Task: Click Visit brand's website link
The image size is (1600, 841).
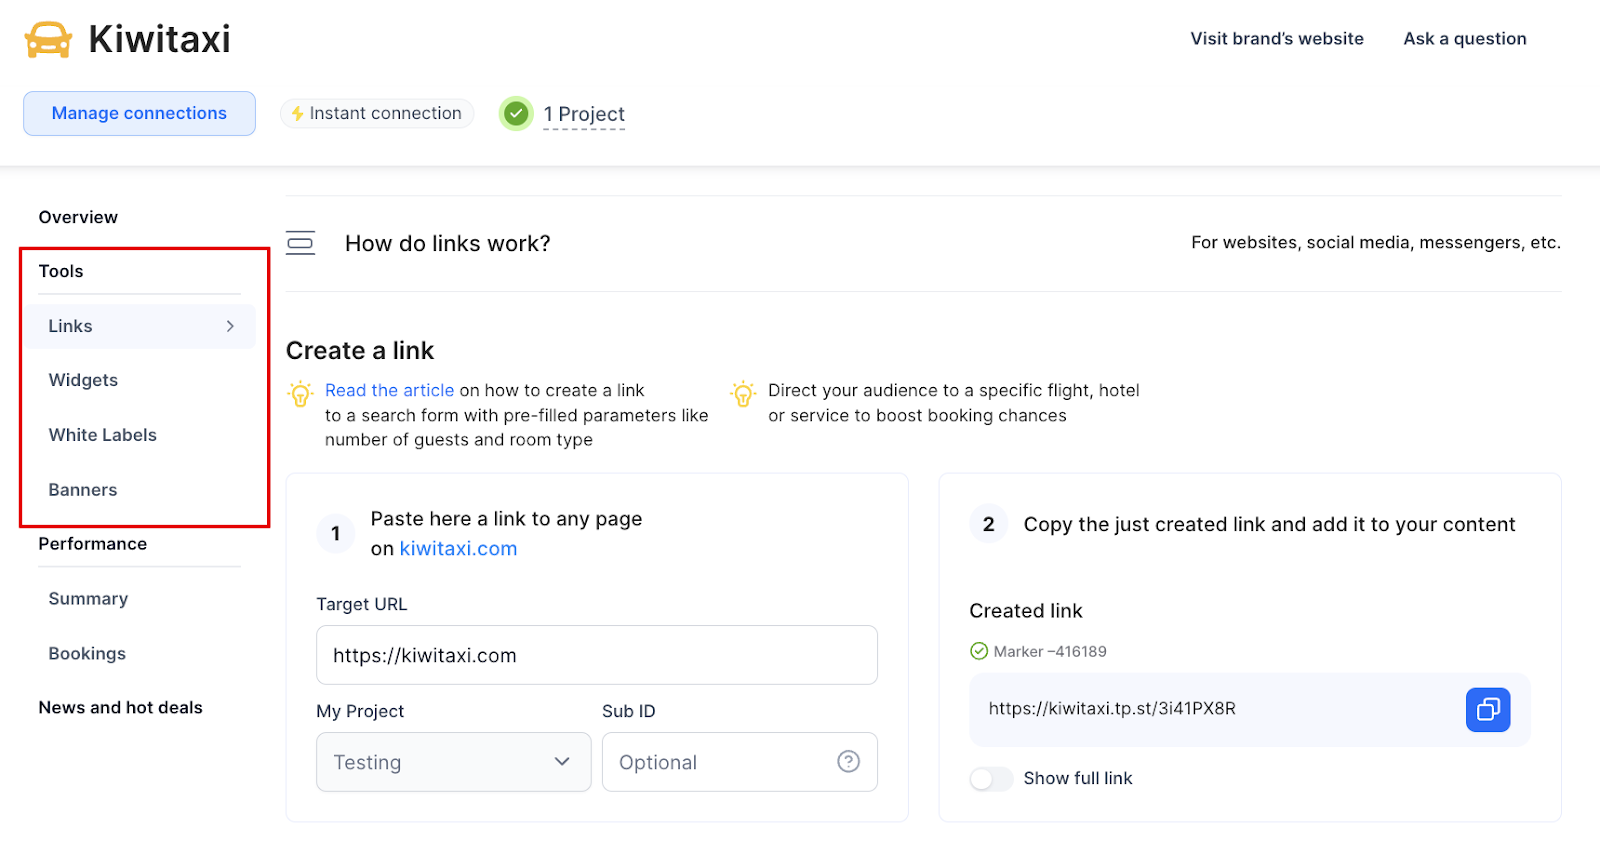Action: tap(1277, 39)
